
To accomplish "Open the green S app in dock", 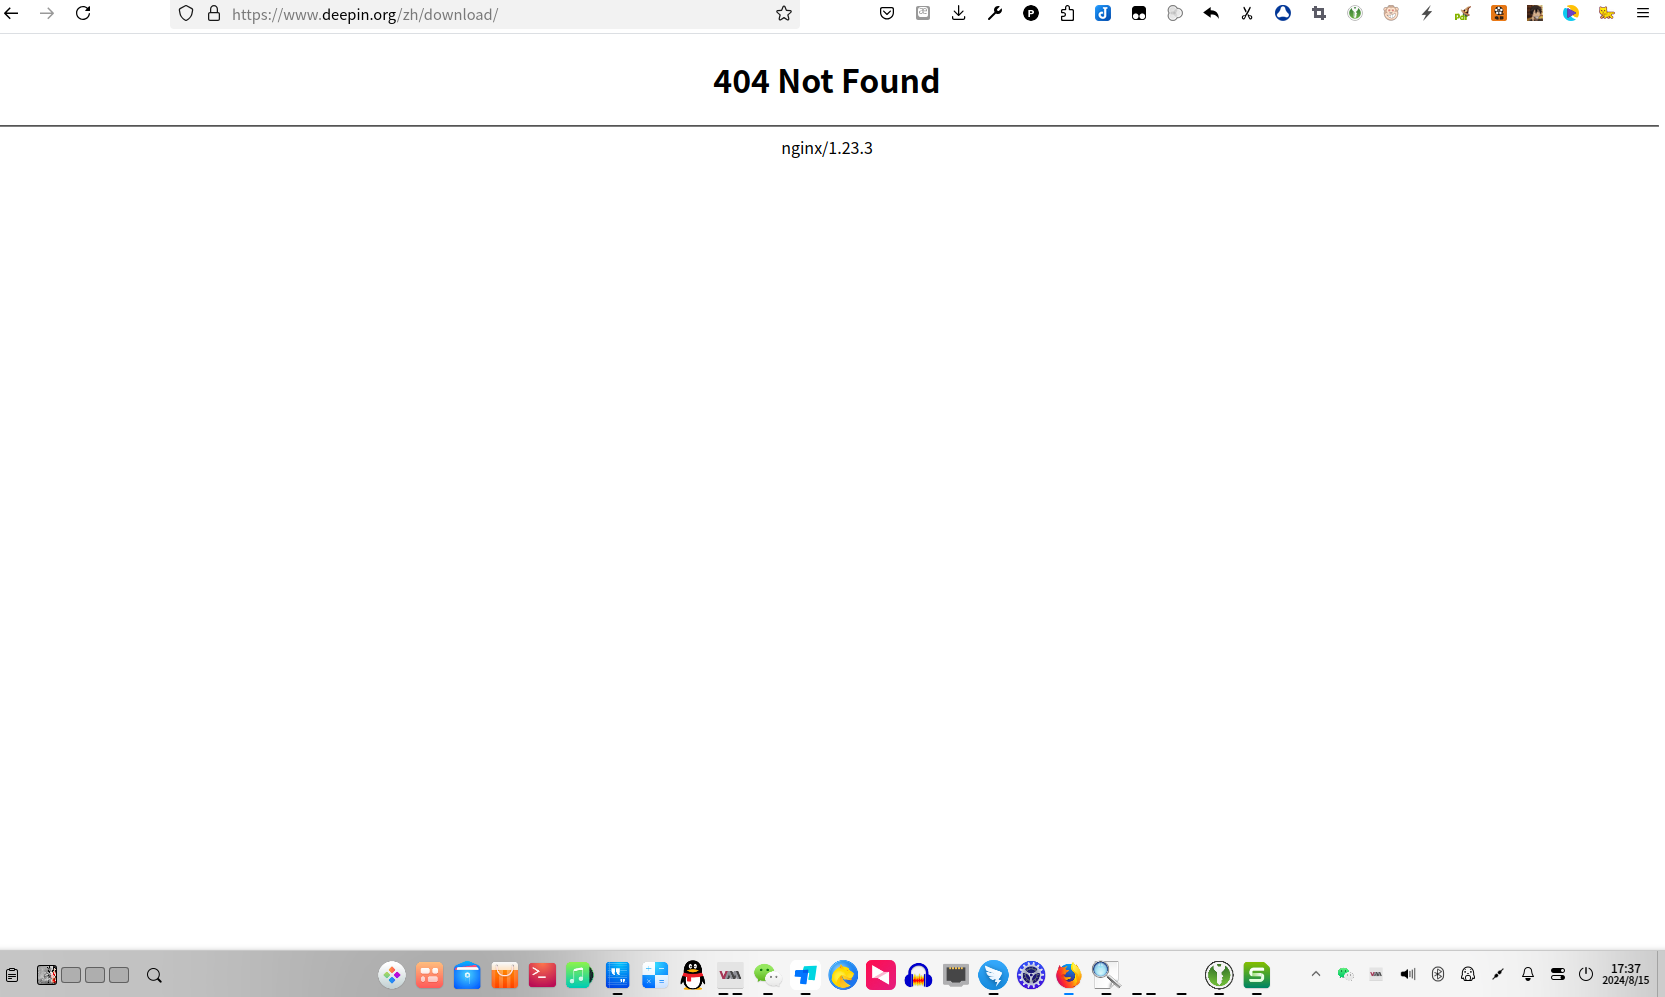I will (1257, 975).
